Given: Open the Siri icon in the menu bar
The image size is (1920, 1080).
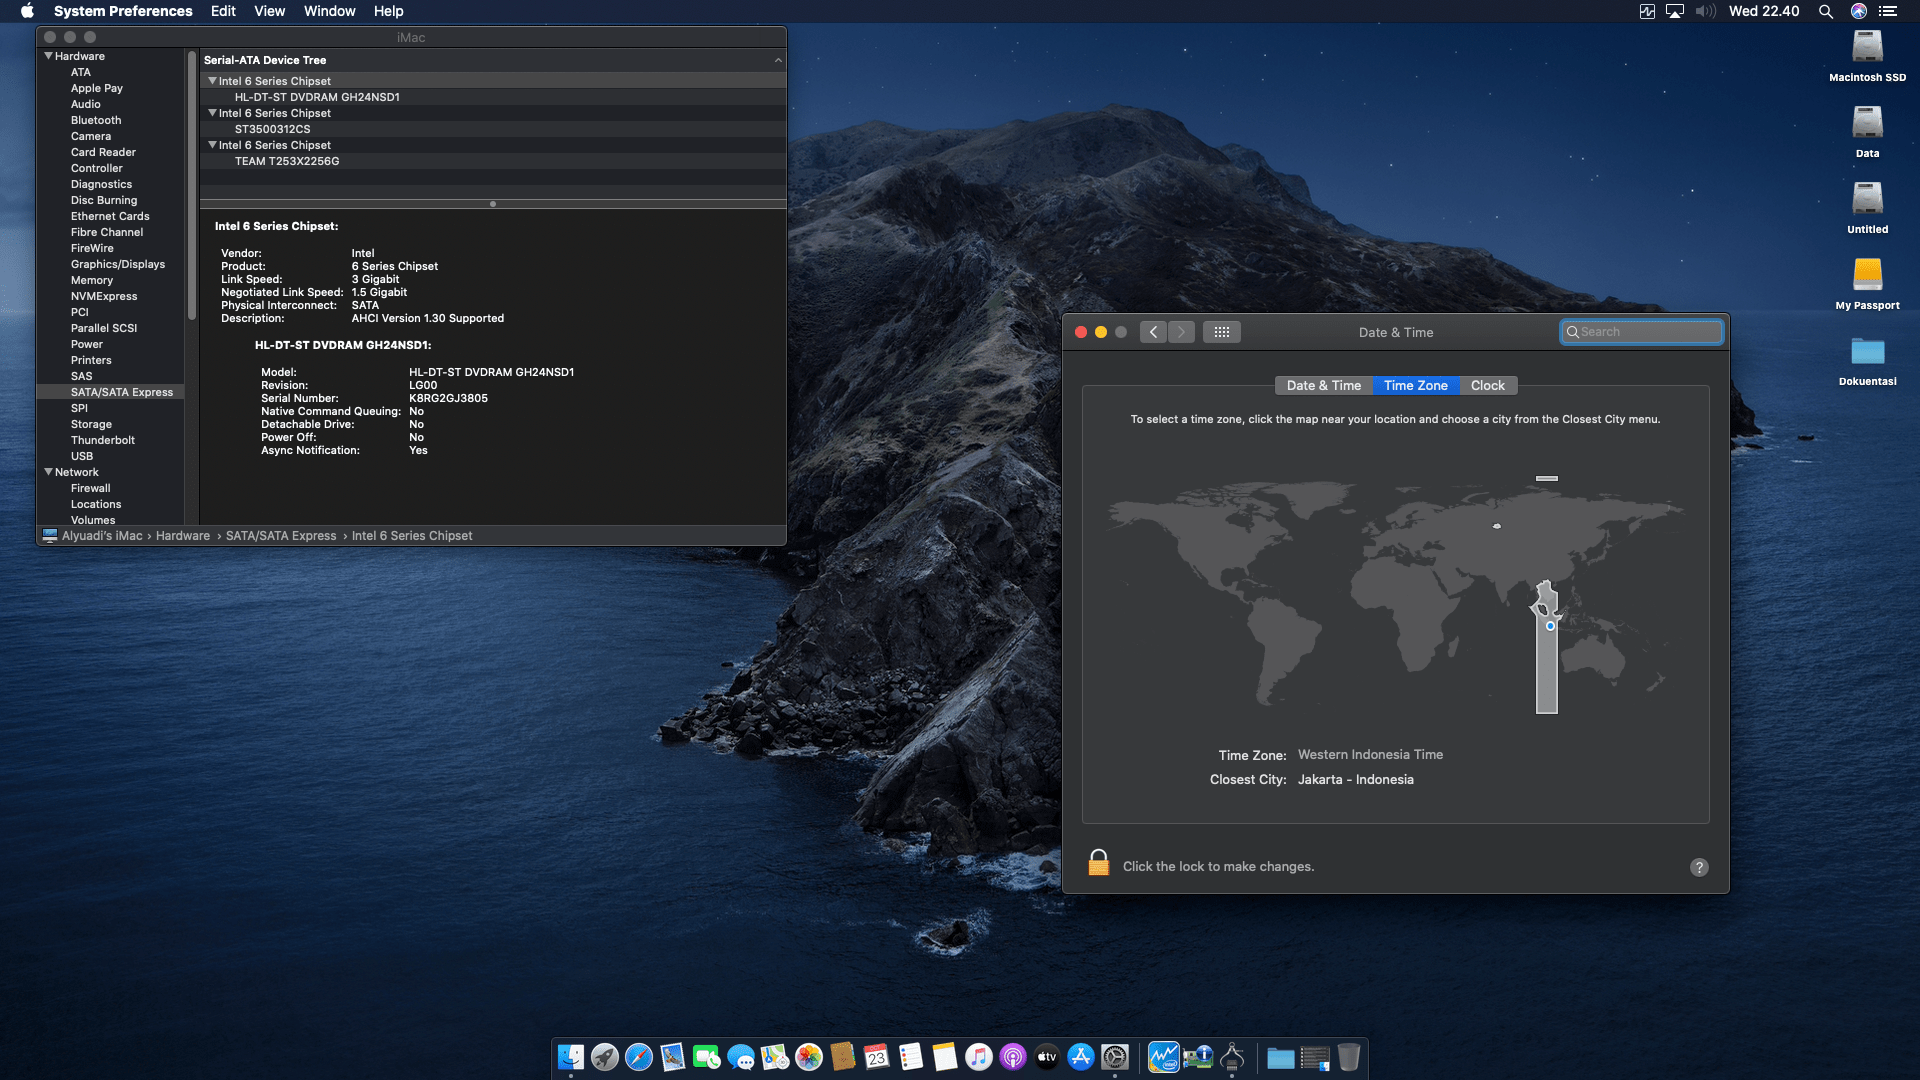Looking at the screenshot, I should coord(1859,11).
